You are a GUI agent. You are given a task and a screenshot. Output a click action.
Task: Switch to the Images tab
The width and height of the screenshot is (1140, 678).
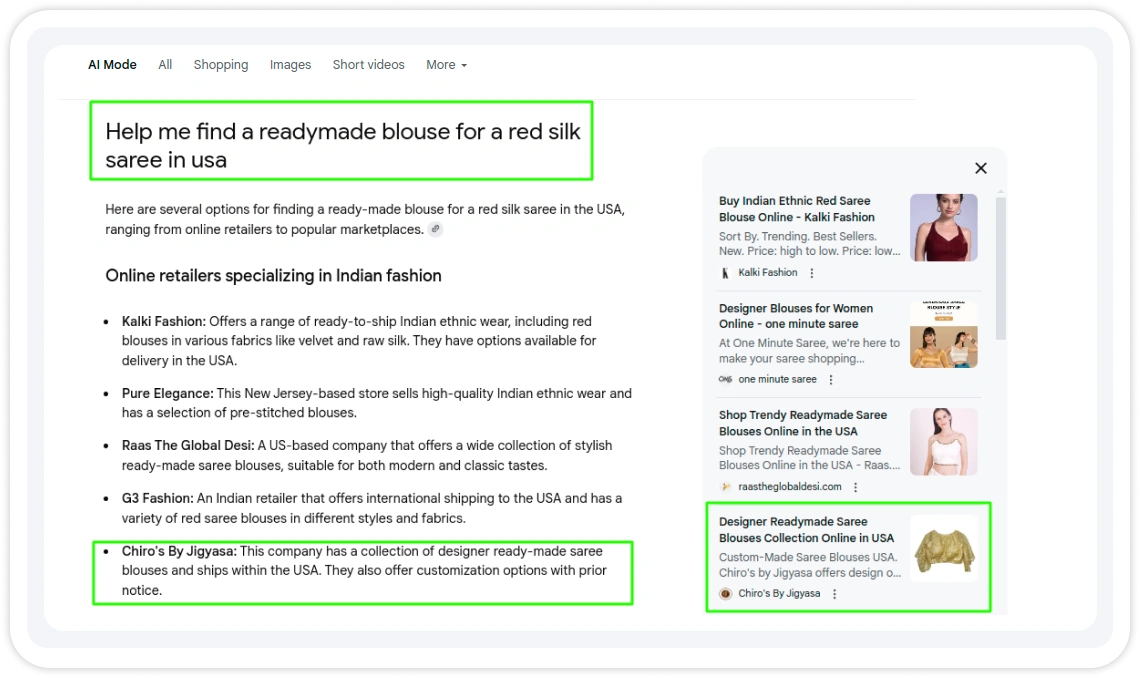point(290,65)
